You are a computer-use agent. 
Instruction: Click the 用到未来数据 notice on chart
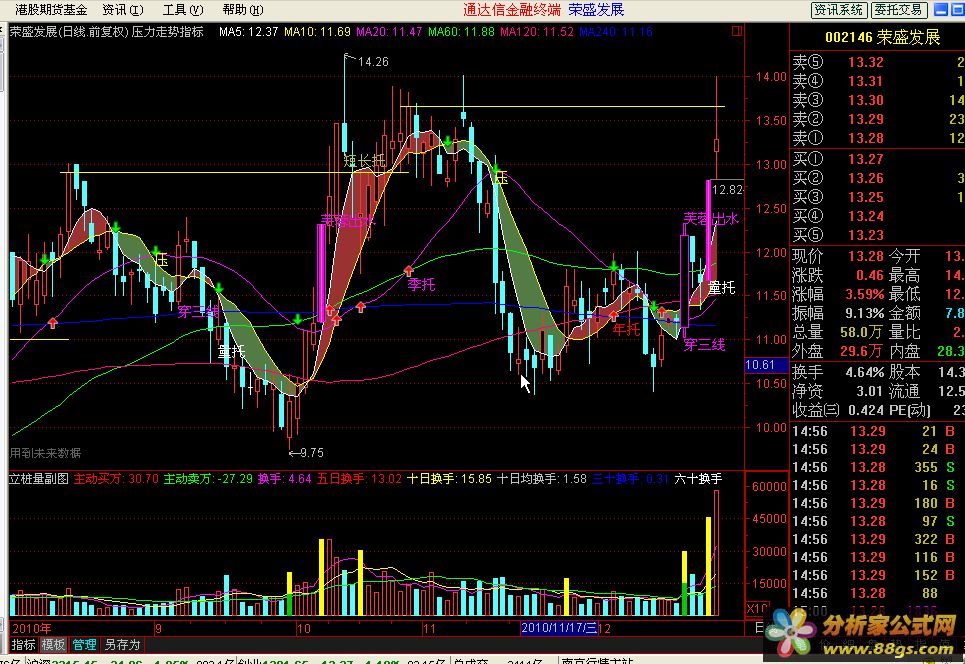tap(46, 453)
